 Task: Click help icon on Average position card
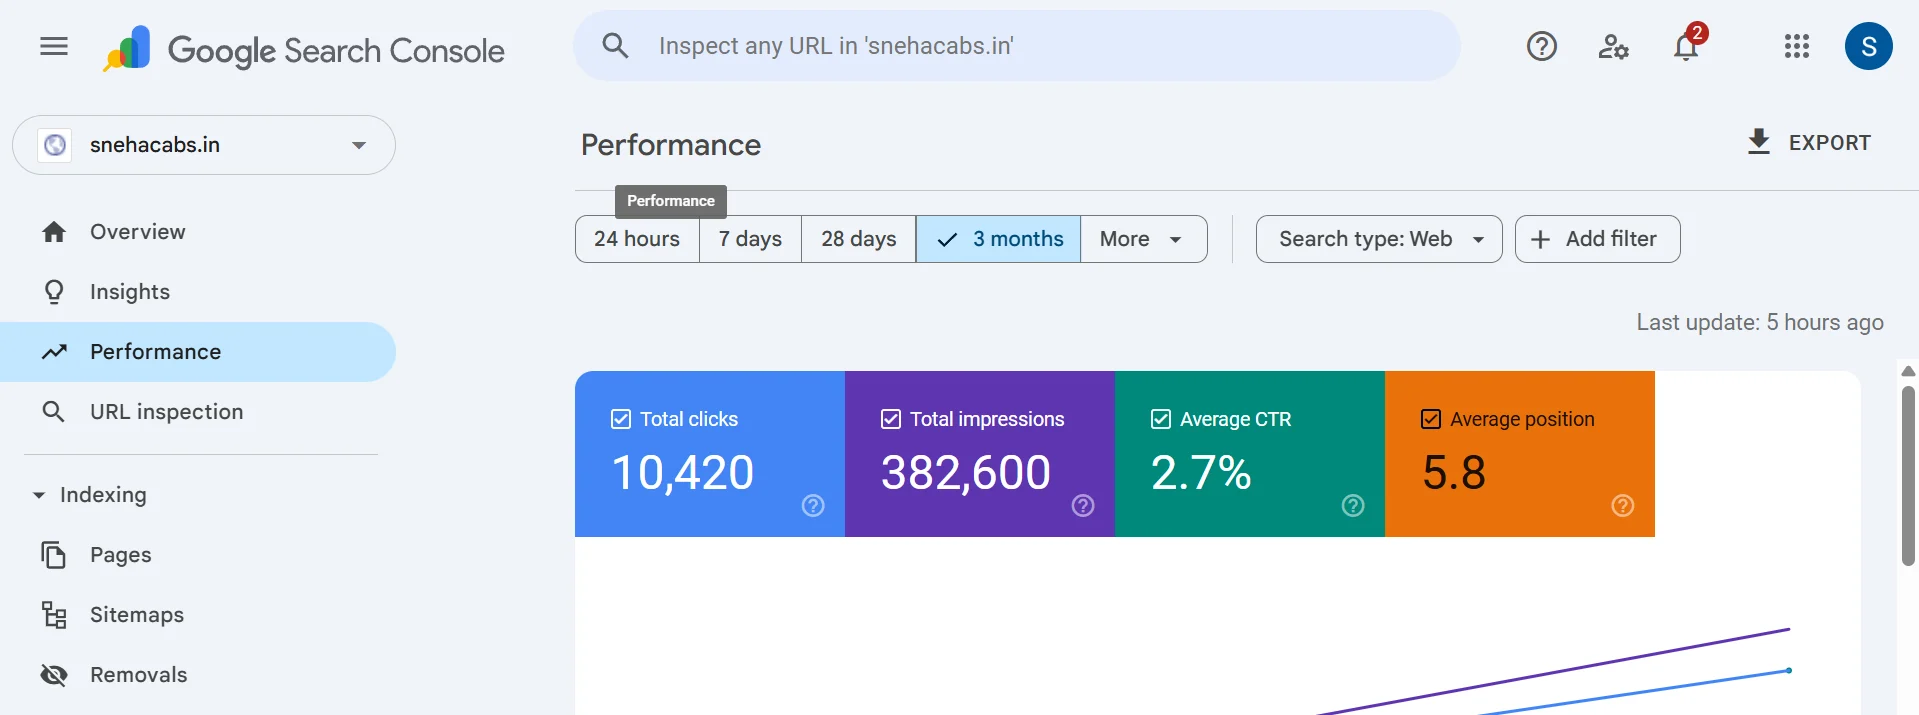[1623, 506]
